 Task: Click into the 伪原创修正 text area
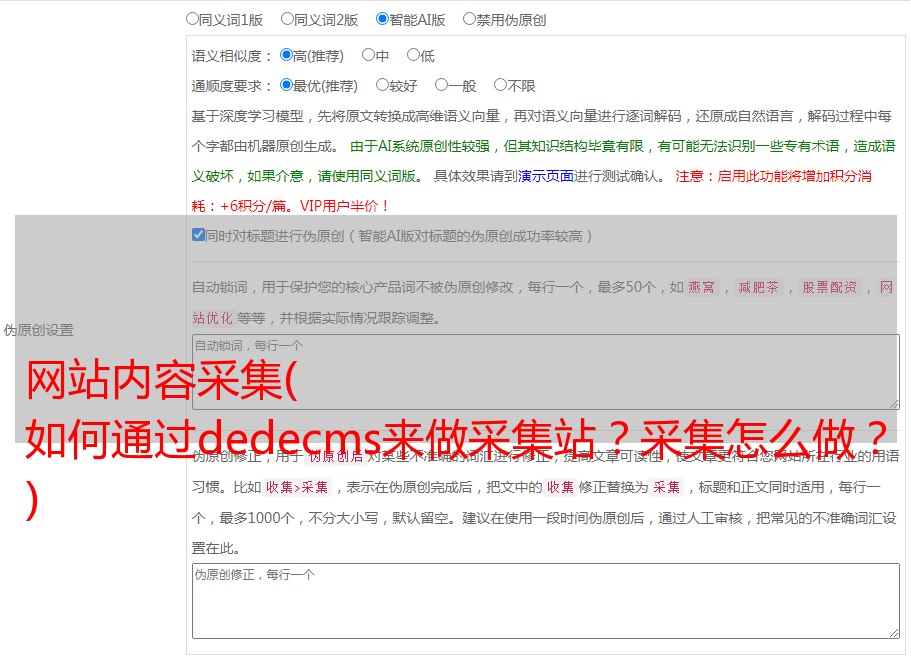[546, 601]
